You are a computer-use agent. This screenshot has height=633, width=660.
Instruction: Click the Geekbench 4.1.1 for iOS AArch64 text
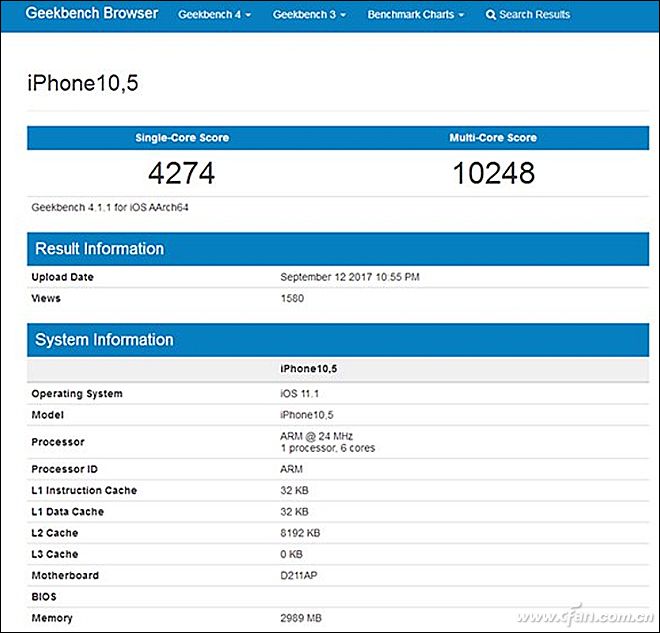(x=110, y=207)
